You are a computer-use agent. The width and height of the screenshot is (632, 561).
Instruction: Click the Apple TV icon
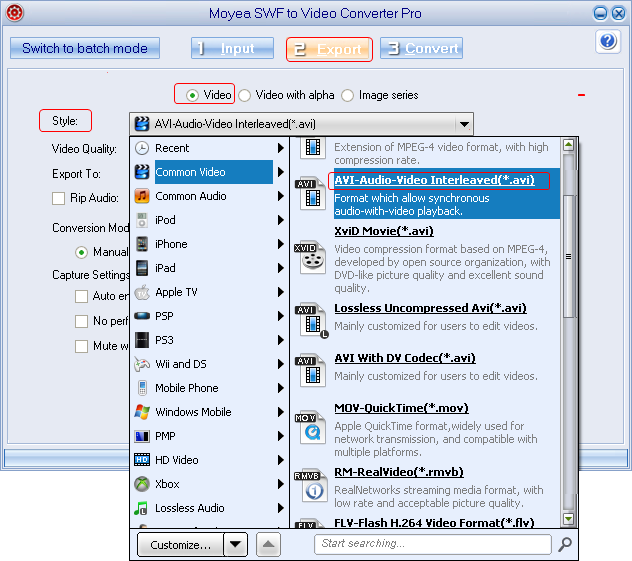click(x=142, y=292)
